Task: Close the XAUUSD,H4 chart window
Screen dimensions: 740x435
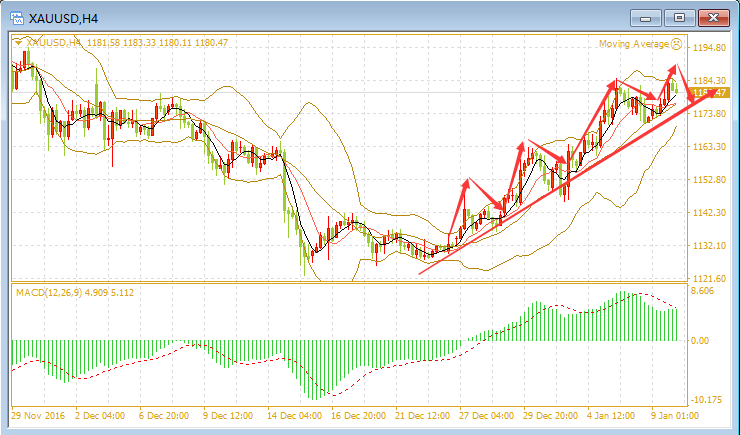Action: pos(713,18)
